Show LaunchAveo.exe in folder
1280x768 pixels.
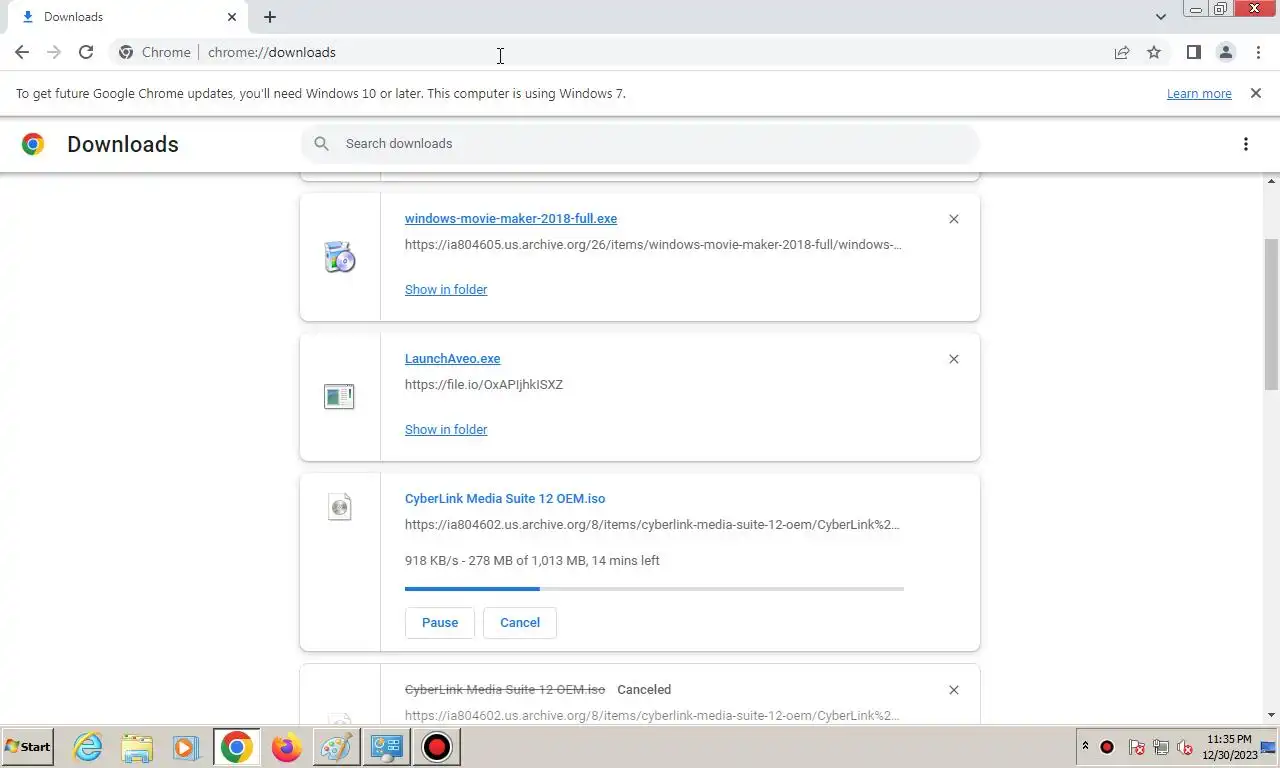coord(446,429)
